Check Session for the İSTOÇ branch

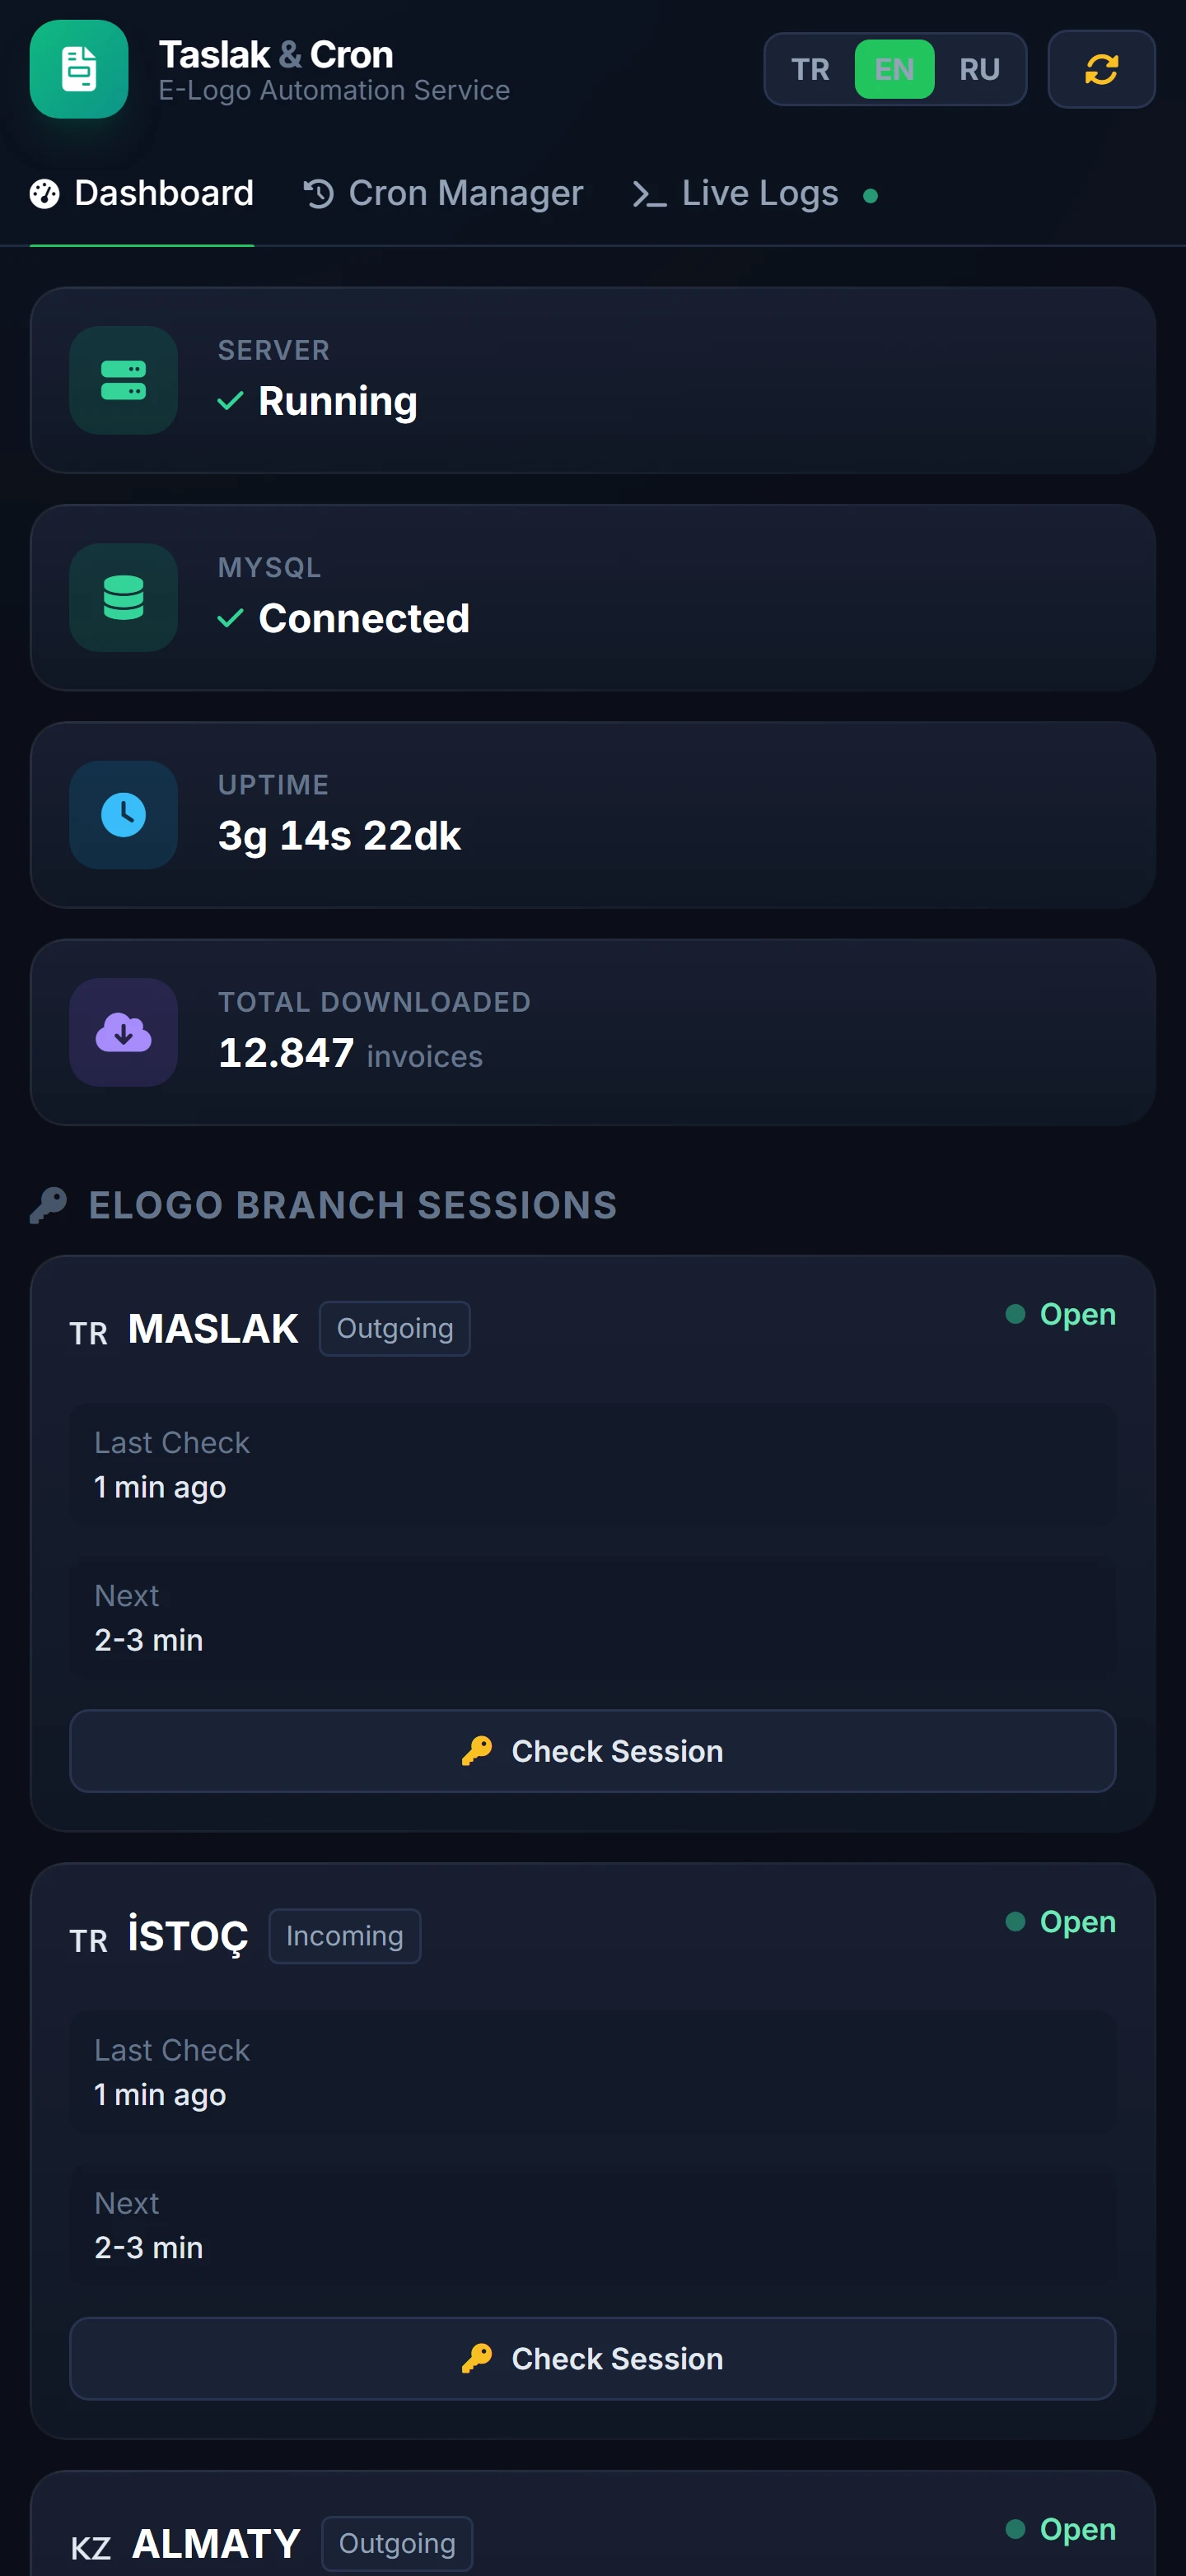(593, 2358)
